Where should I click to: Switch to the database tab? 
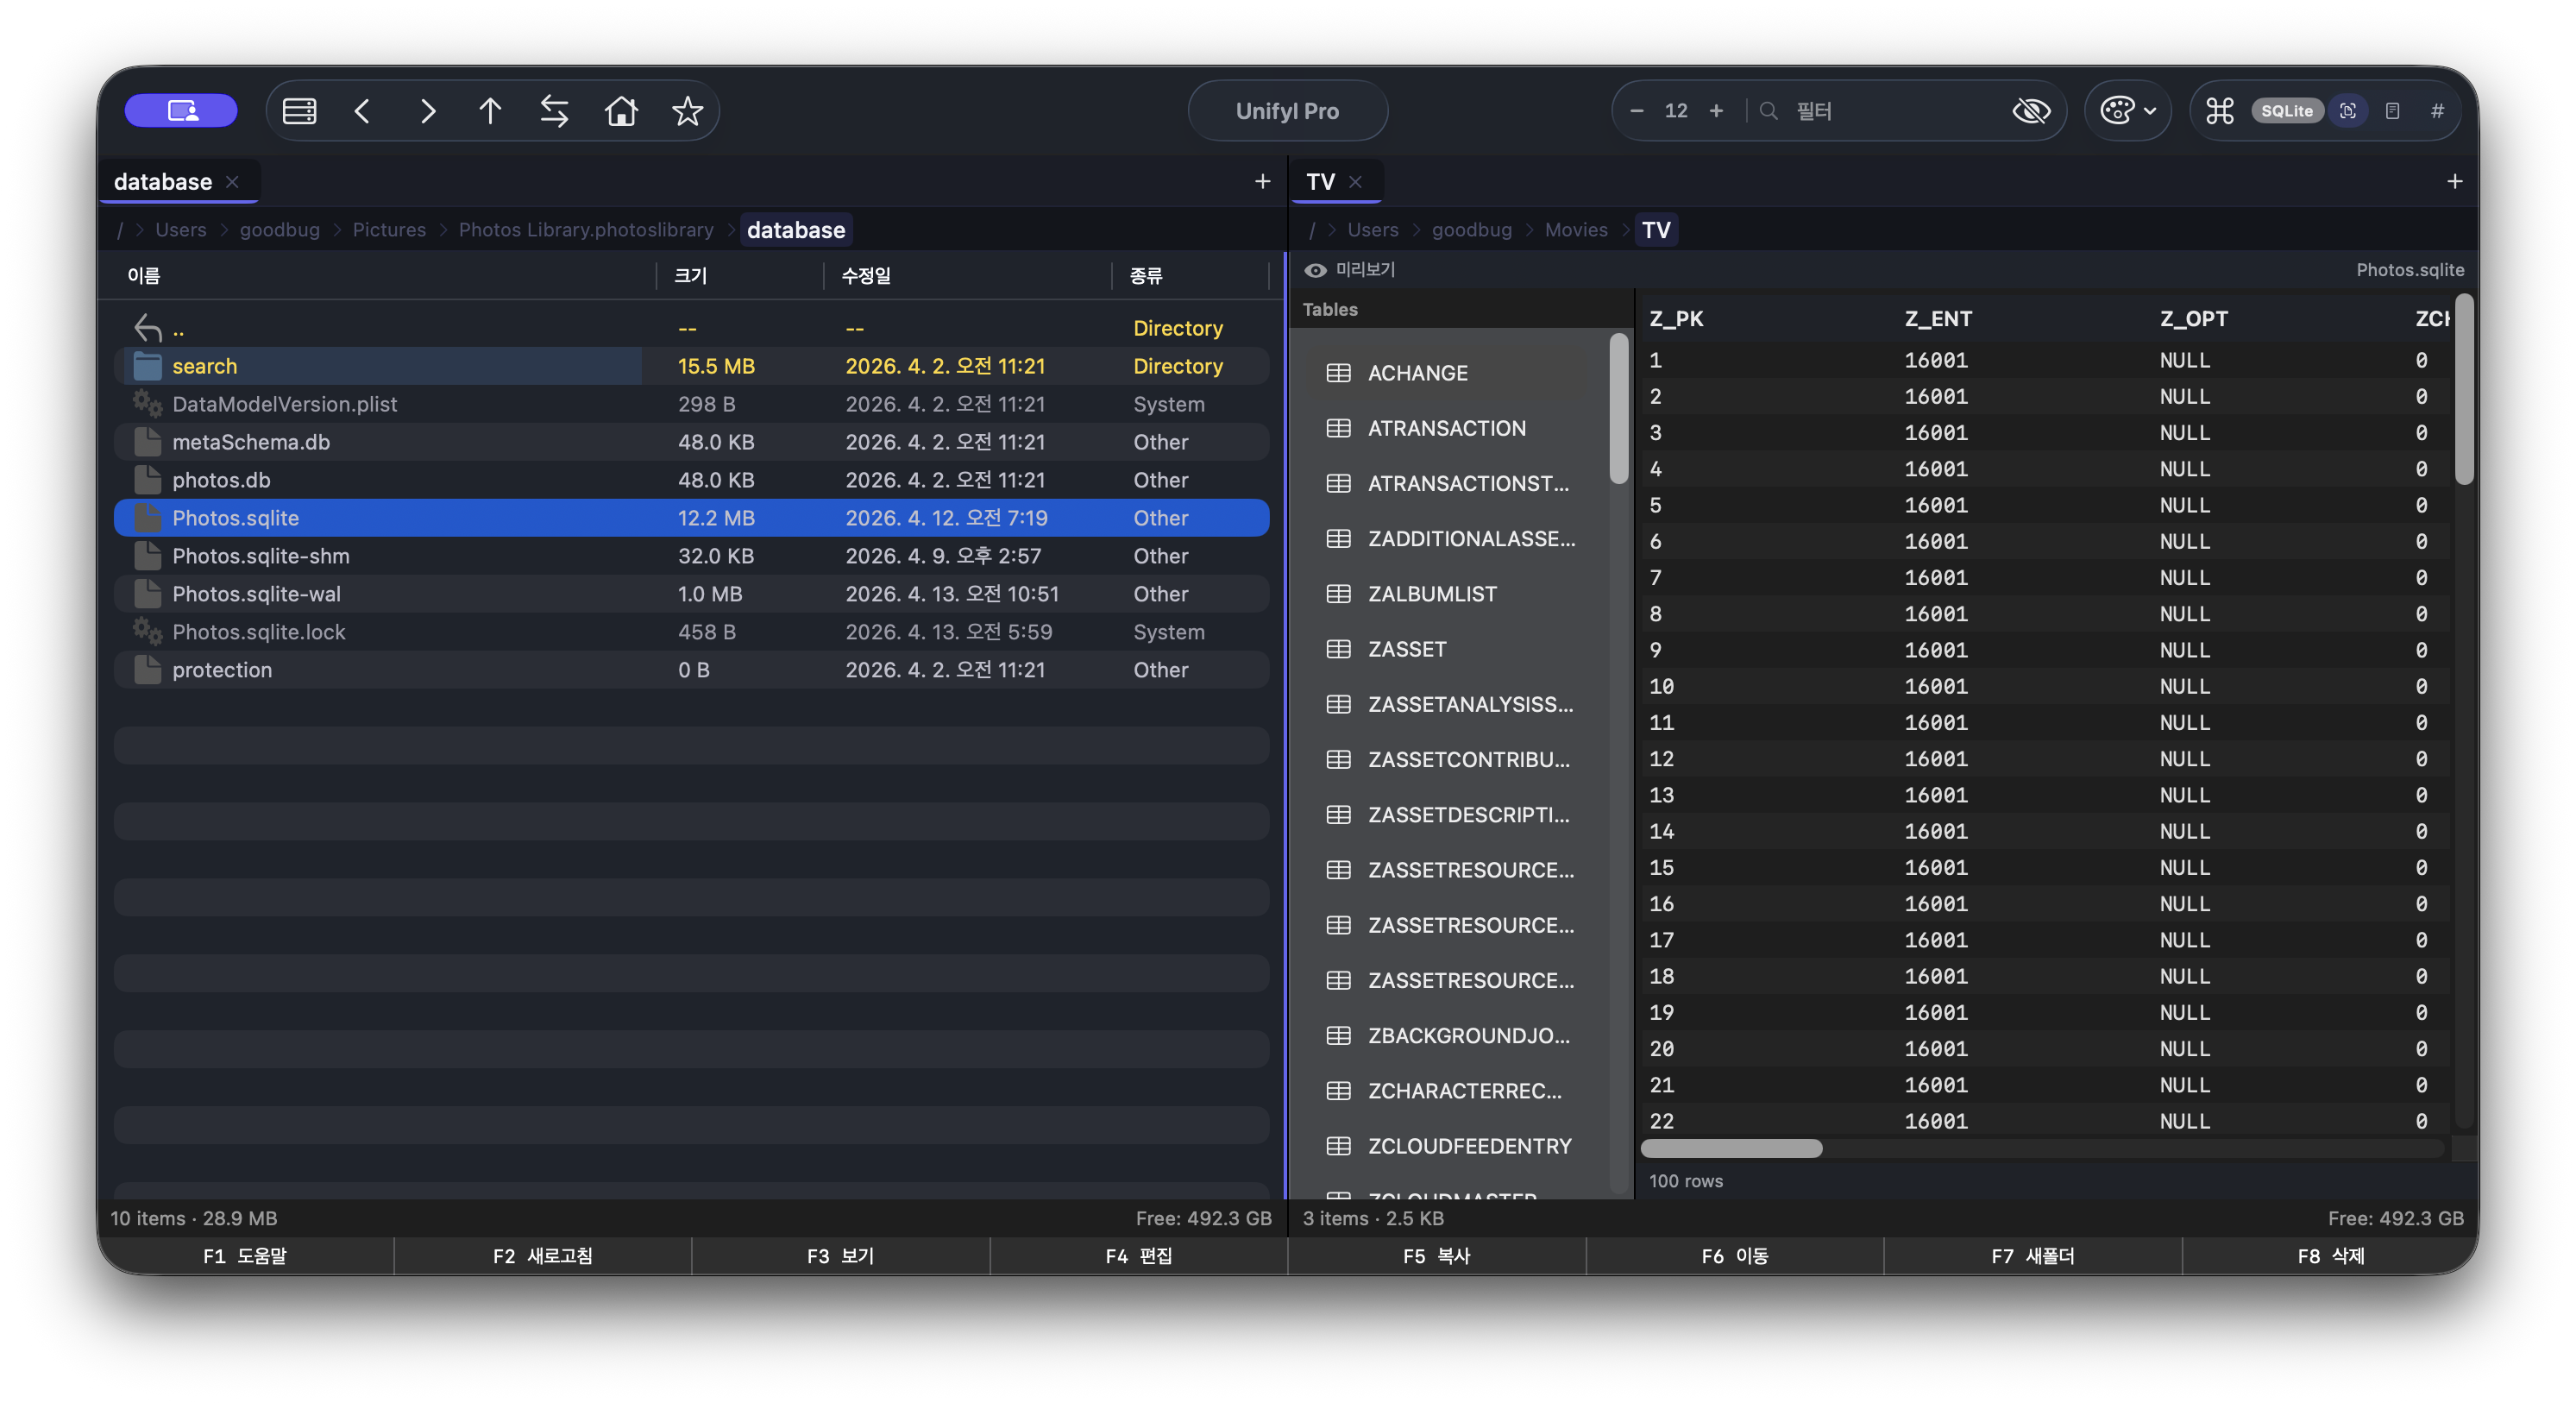[x=163, y=182]
